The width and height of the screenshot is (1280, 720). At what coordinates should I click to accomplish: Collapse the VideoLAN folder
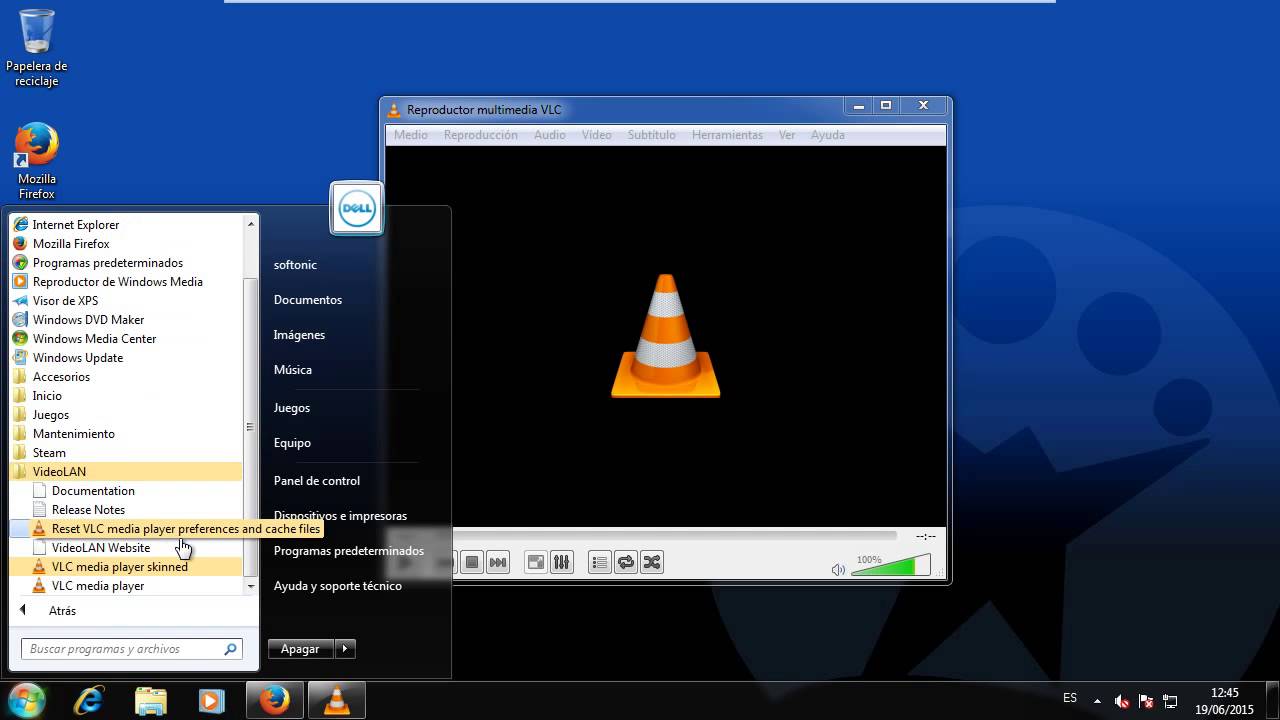126,472
